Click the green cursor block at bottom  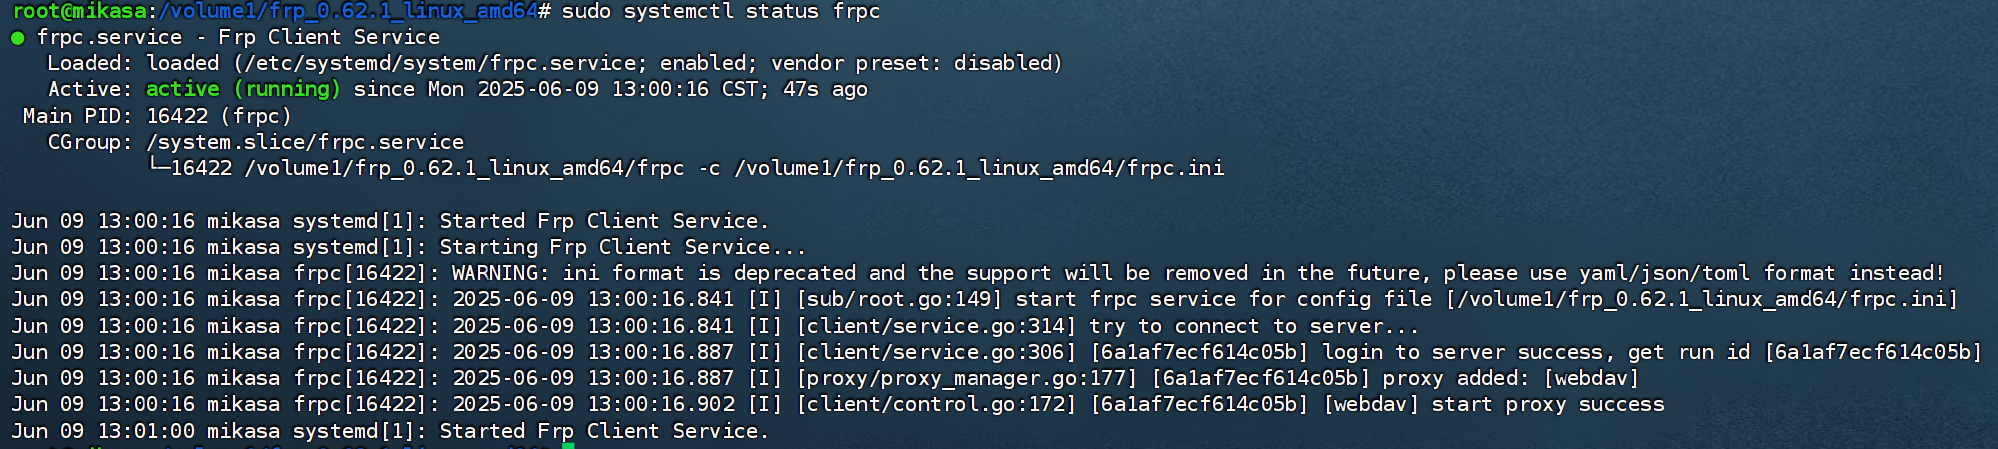tap(568, 446)
